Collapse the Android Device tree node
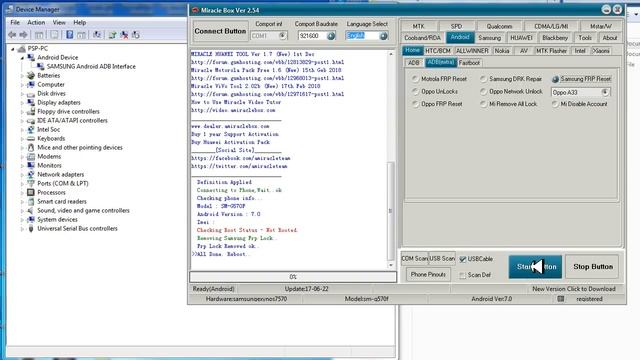This screenshot has height=360, width=640. click(22, 58)
